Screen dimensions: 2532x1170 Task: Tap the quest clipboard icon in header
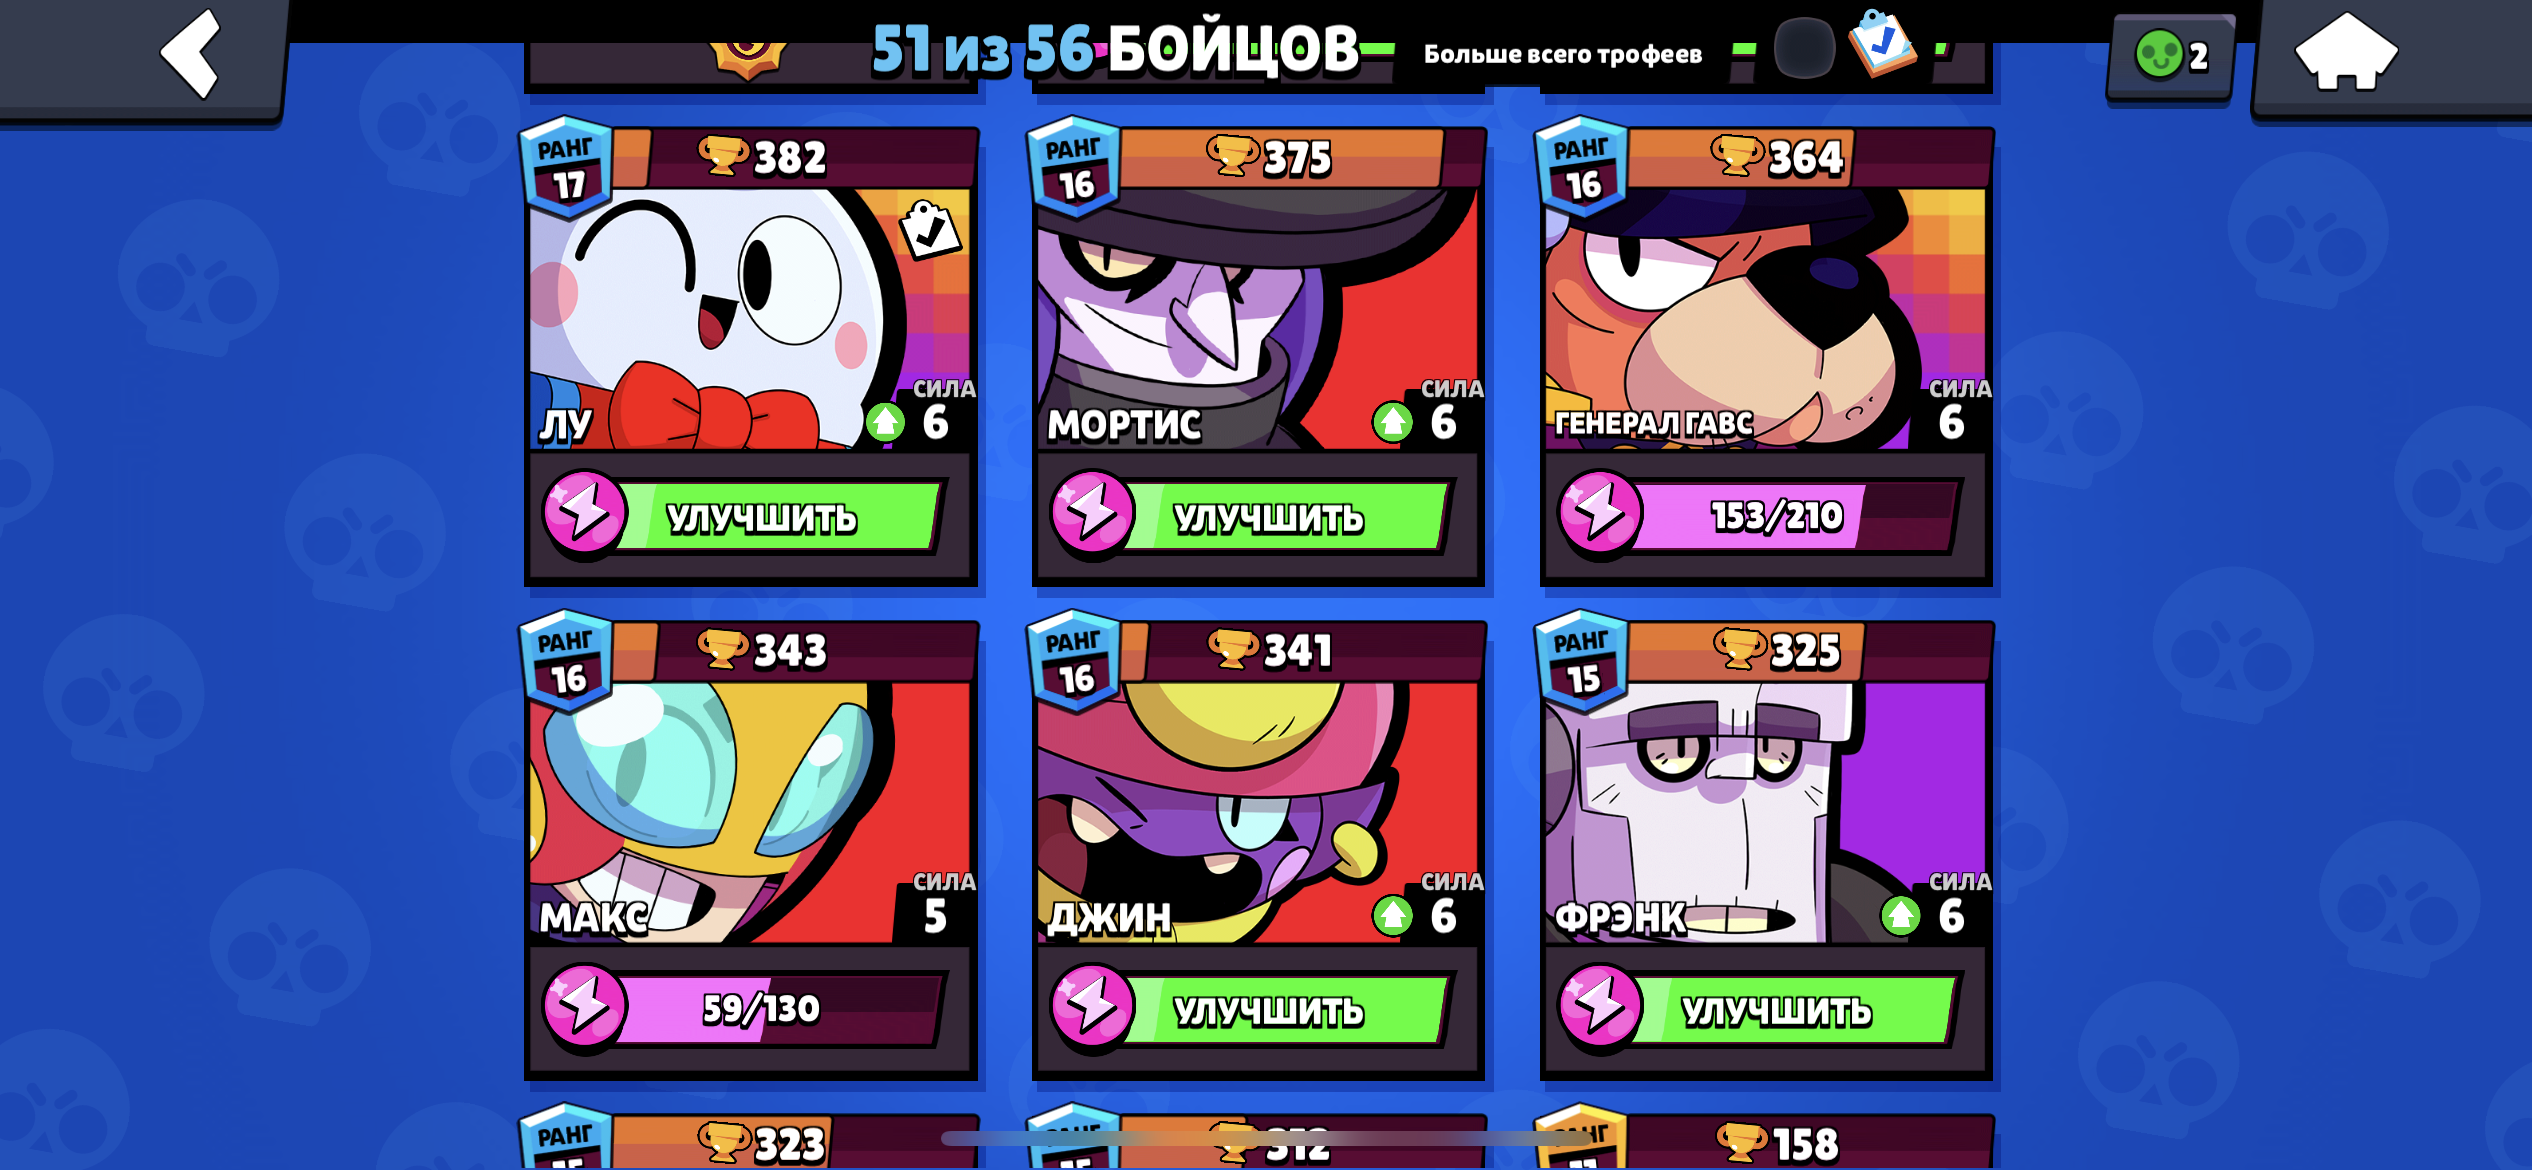[x=1882, y=43]
